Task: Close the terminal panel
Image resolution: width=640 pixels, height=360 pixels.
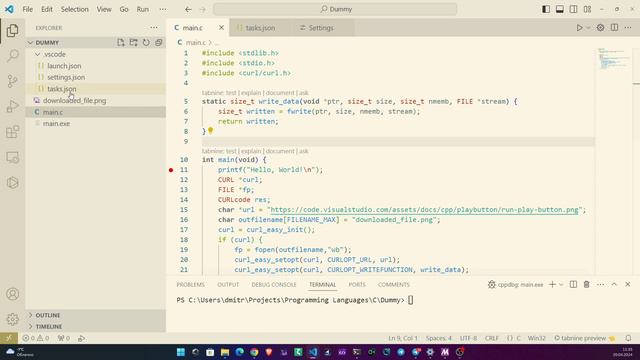Action: tap(628, 284)
